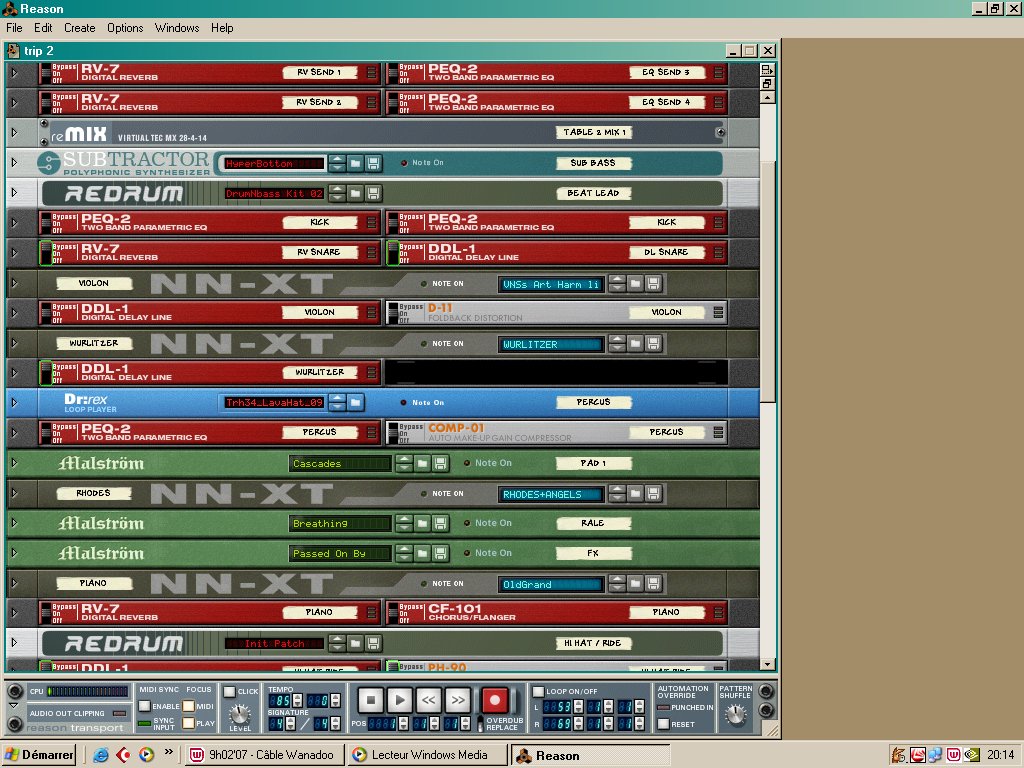Start playback with the Play button
Viewport: 1024px width, 768px height.
(x=400, y=701)
